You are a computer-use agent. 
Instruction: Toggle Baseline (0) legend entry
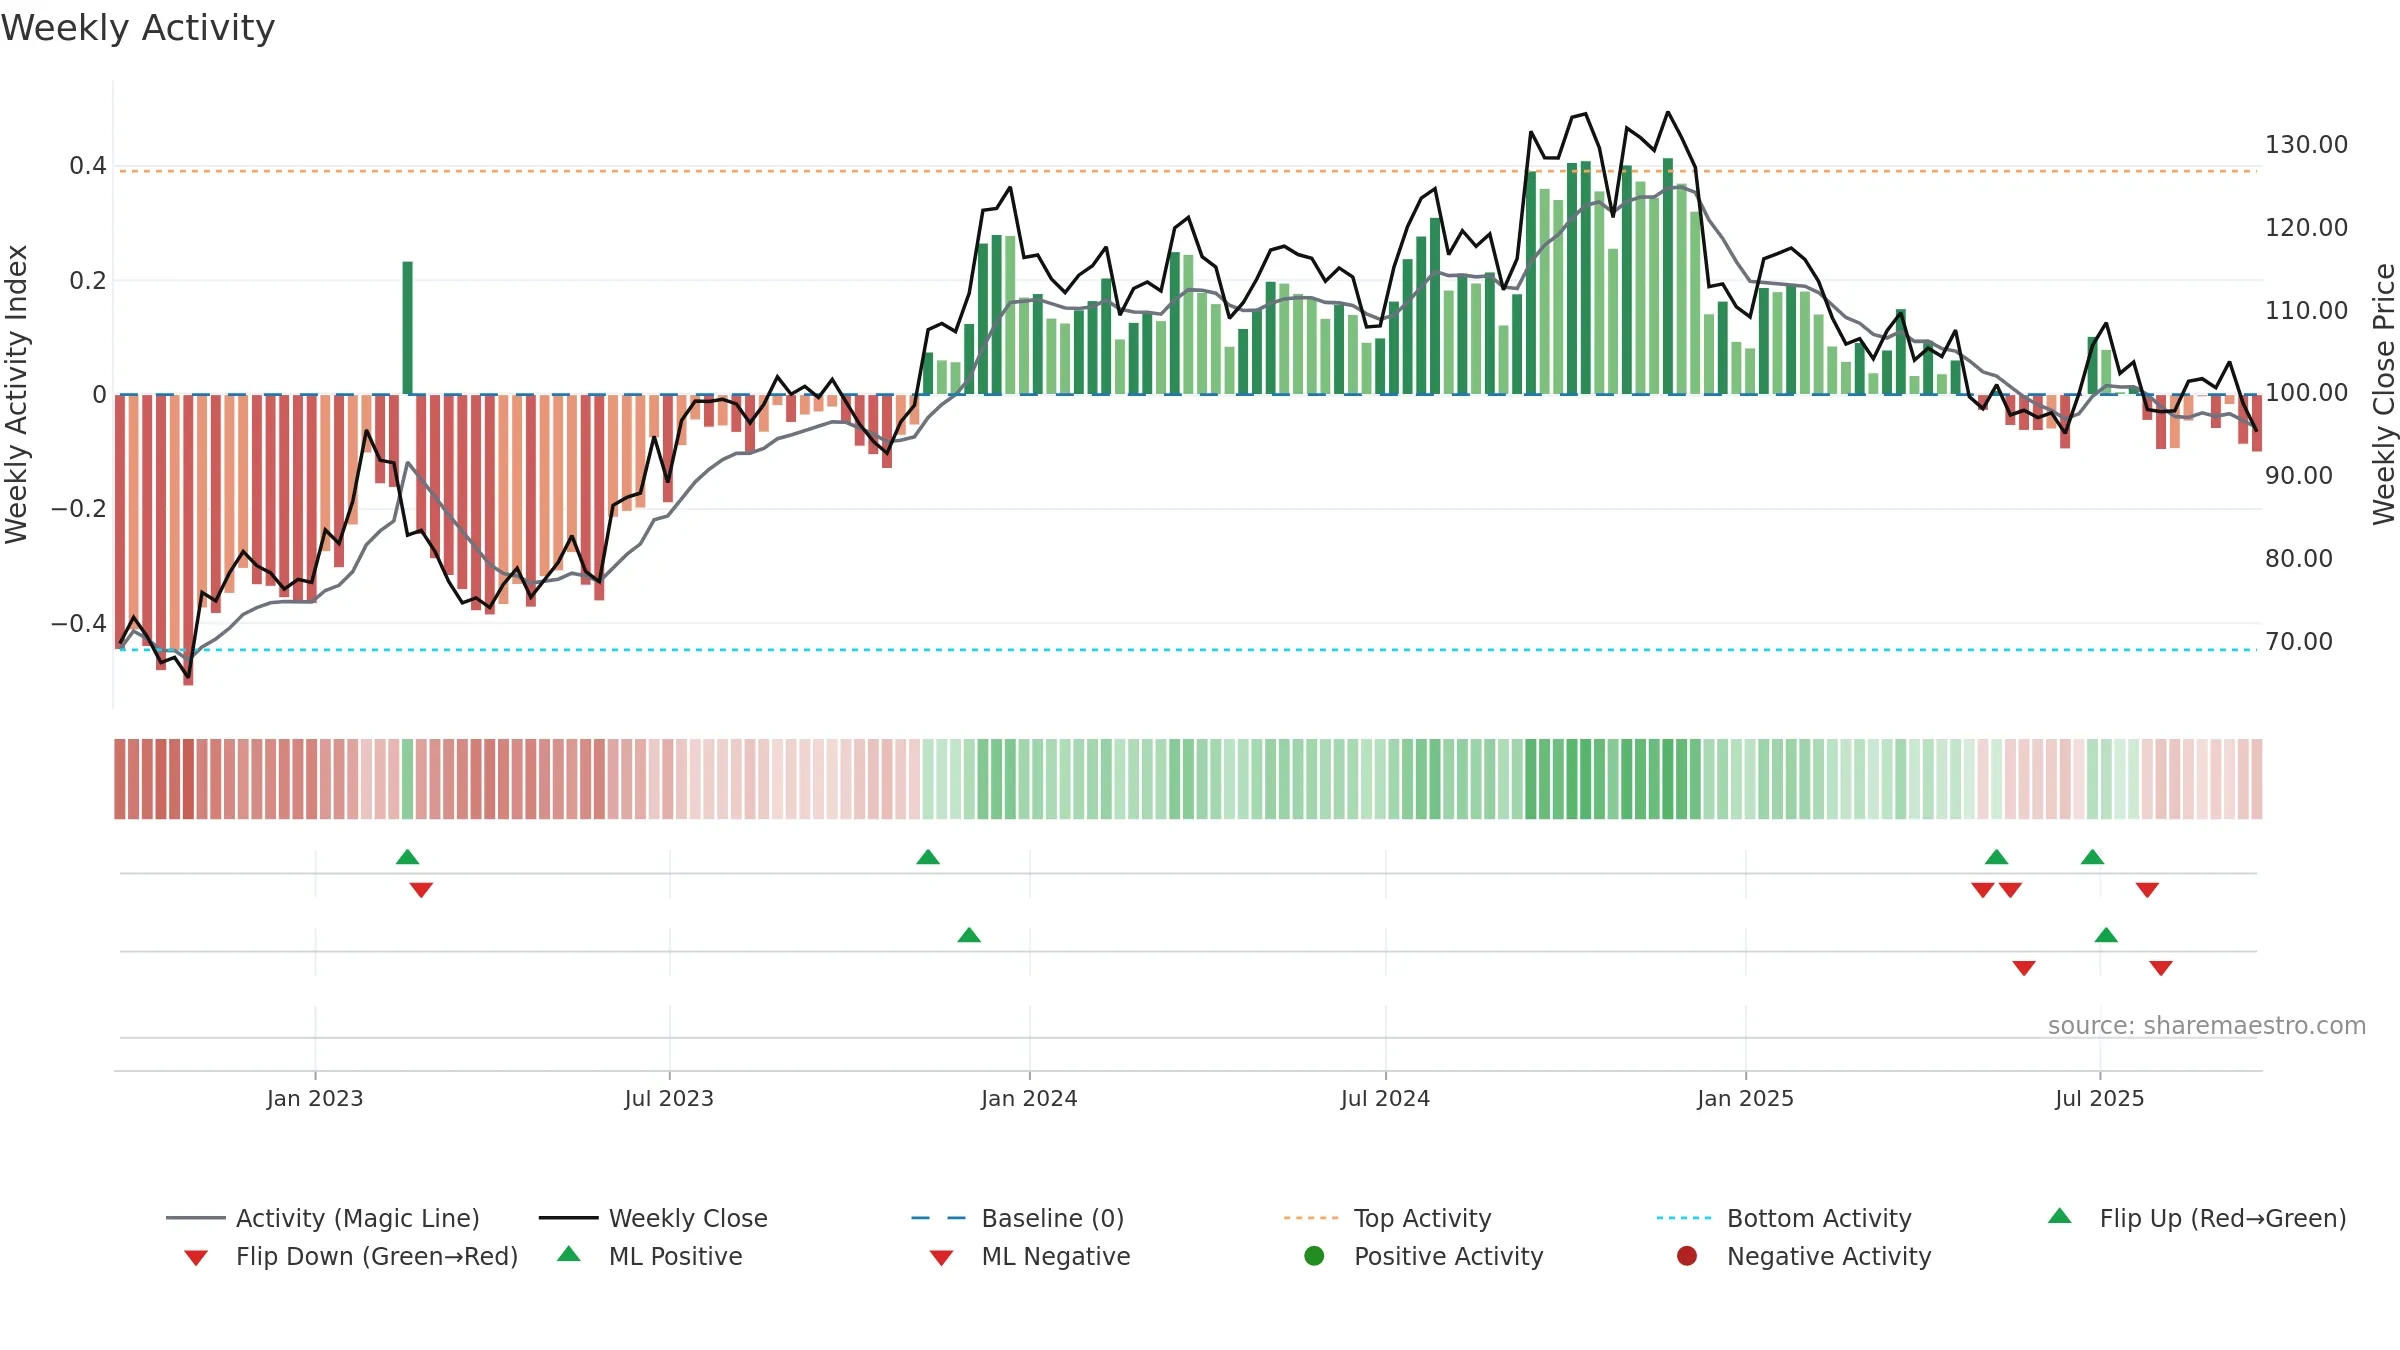[x=1018, y=1218]
